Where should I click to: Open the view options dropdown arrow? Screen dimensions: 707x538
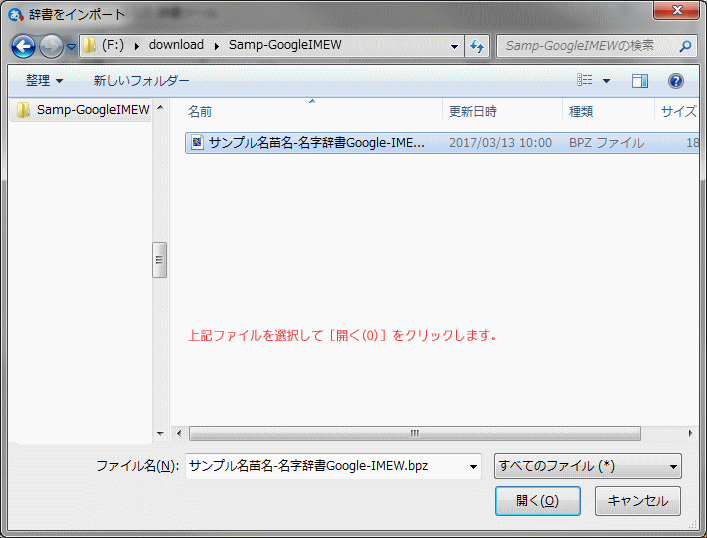(x=606, y=81)
